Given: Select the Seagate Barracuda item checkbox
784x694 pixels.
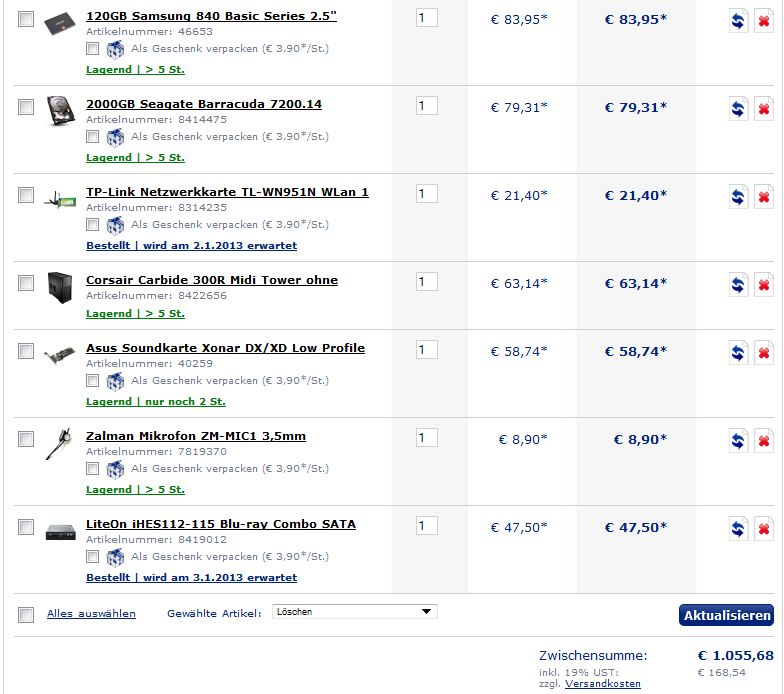Looking at the screenshot, I should (26, 107).
